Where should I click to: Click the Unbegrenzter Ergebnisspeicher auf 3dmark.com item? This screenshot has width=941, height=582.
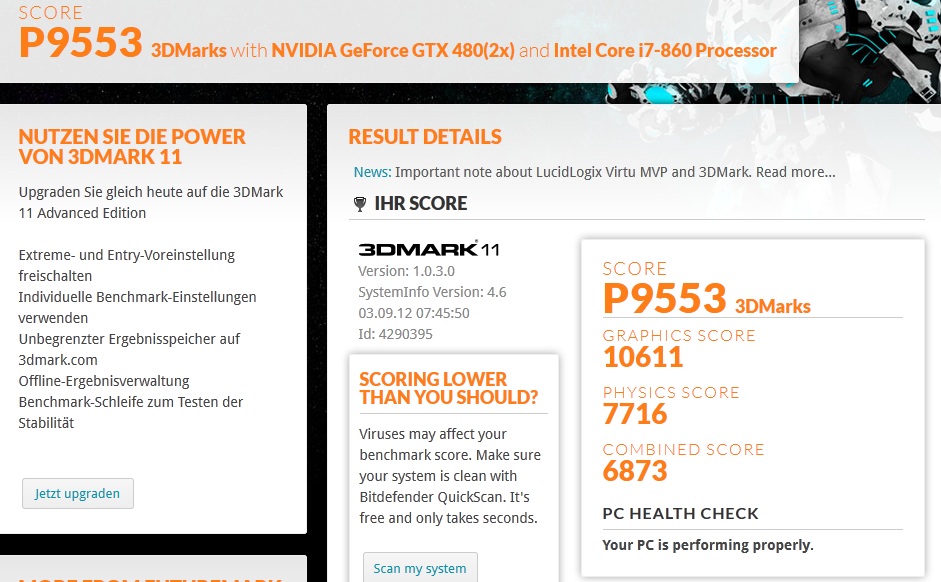(129, 349)
